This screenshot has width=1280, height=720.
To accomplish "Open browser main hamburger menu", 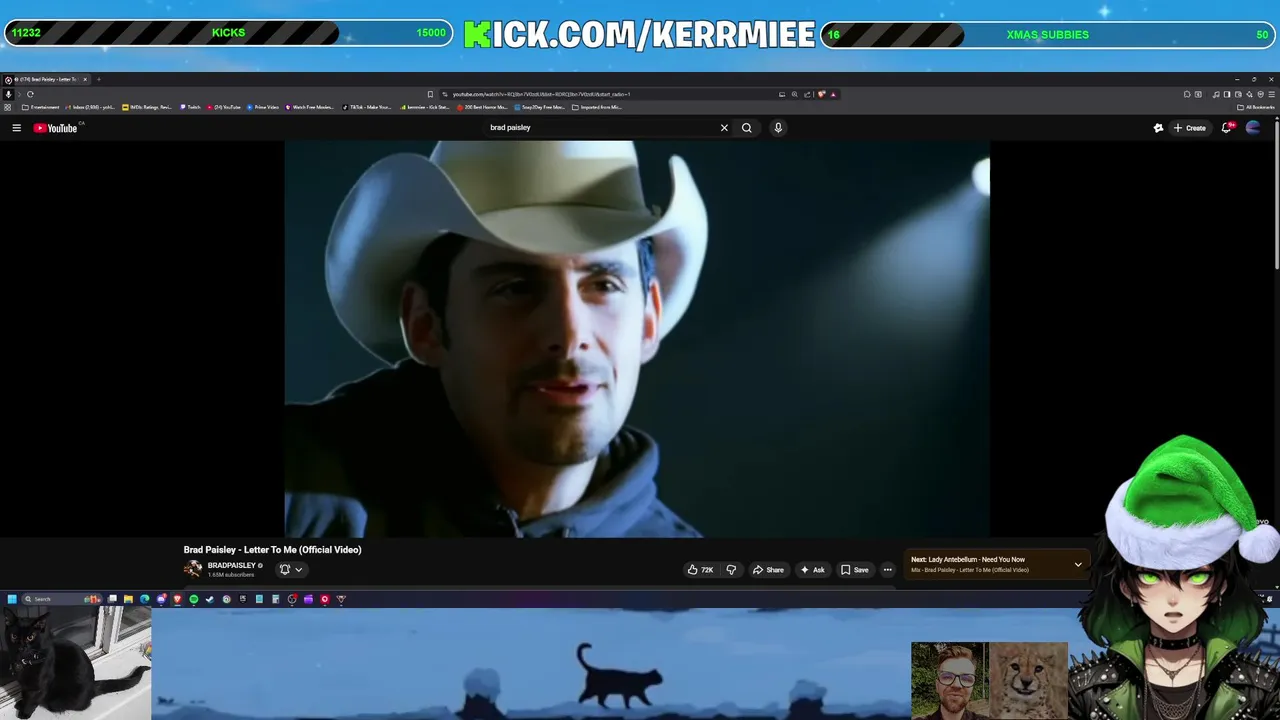I will [x=1271, y=94].
